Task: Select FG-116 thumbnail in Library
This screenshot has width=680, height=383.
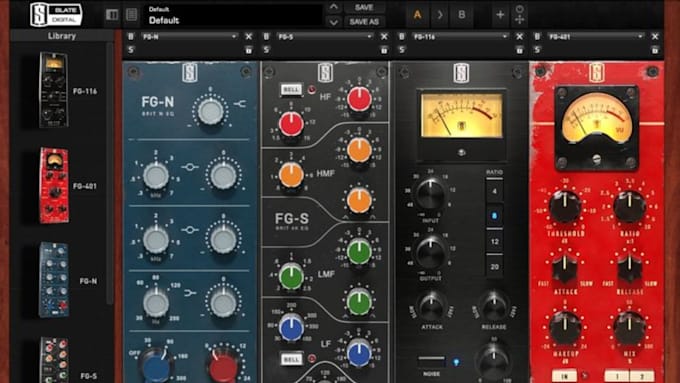Action: point(54,90)
